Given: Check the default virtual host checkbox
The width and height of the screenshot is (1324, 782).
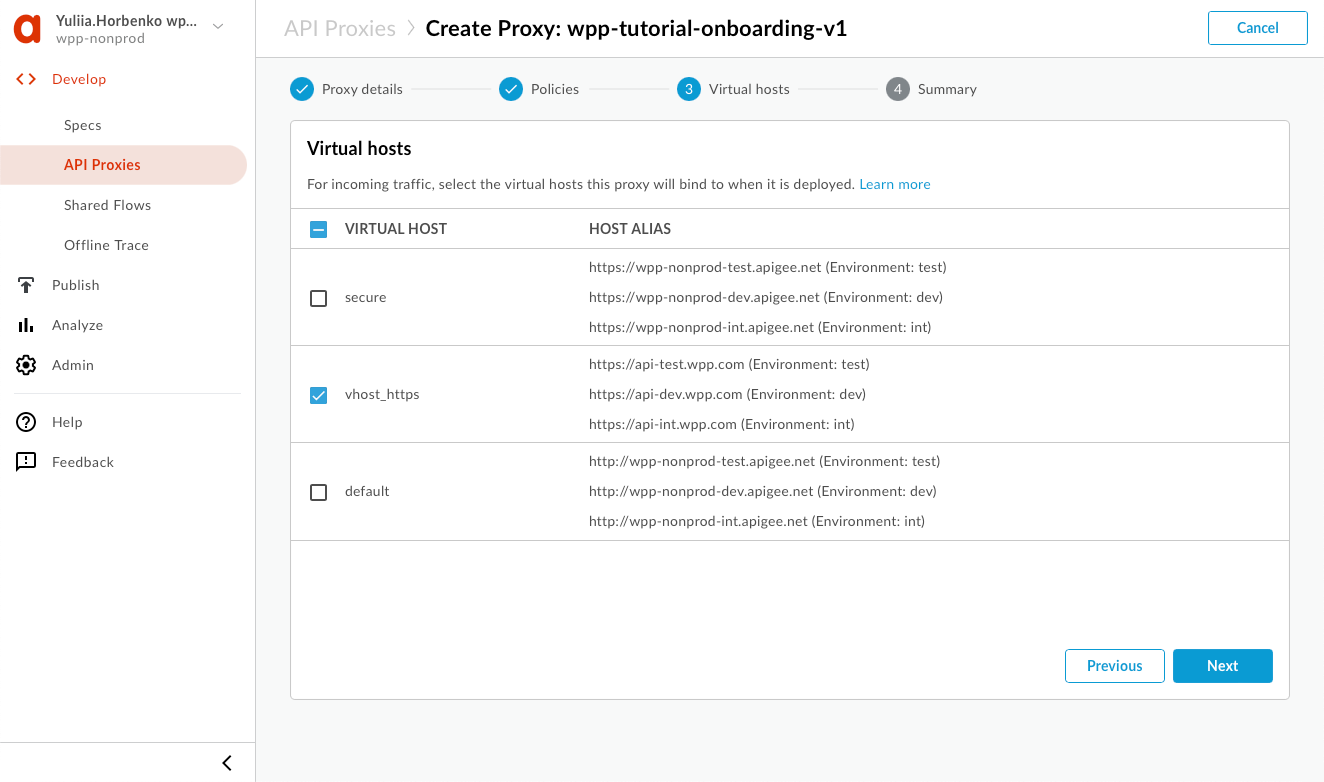Looking at the screenshot, I should pos(318,492).
